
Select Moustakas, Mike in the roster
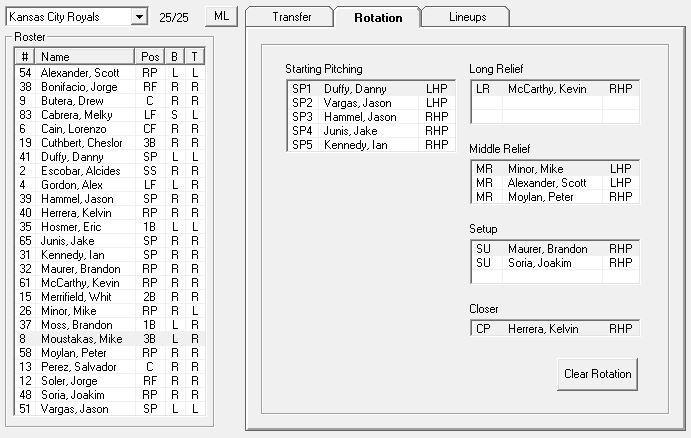(110, 339)
